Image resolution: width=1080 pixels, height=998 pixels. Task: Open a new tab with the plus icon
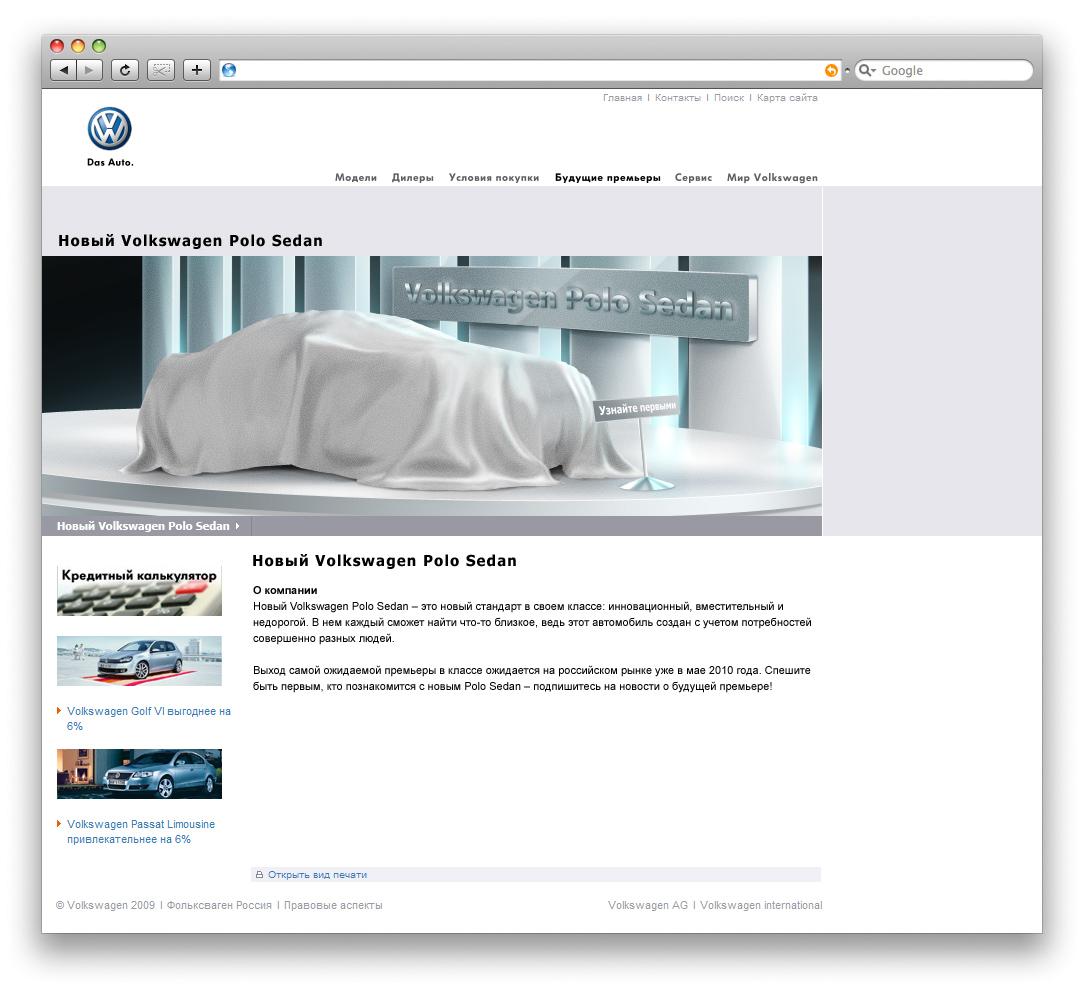pos(196,70)
